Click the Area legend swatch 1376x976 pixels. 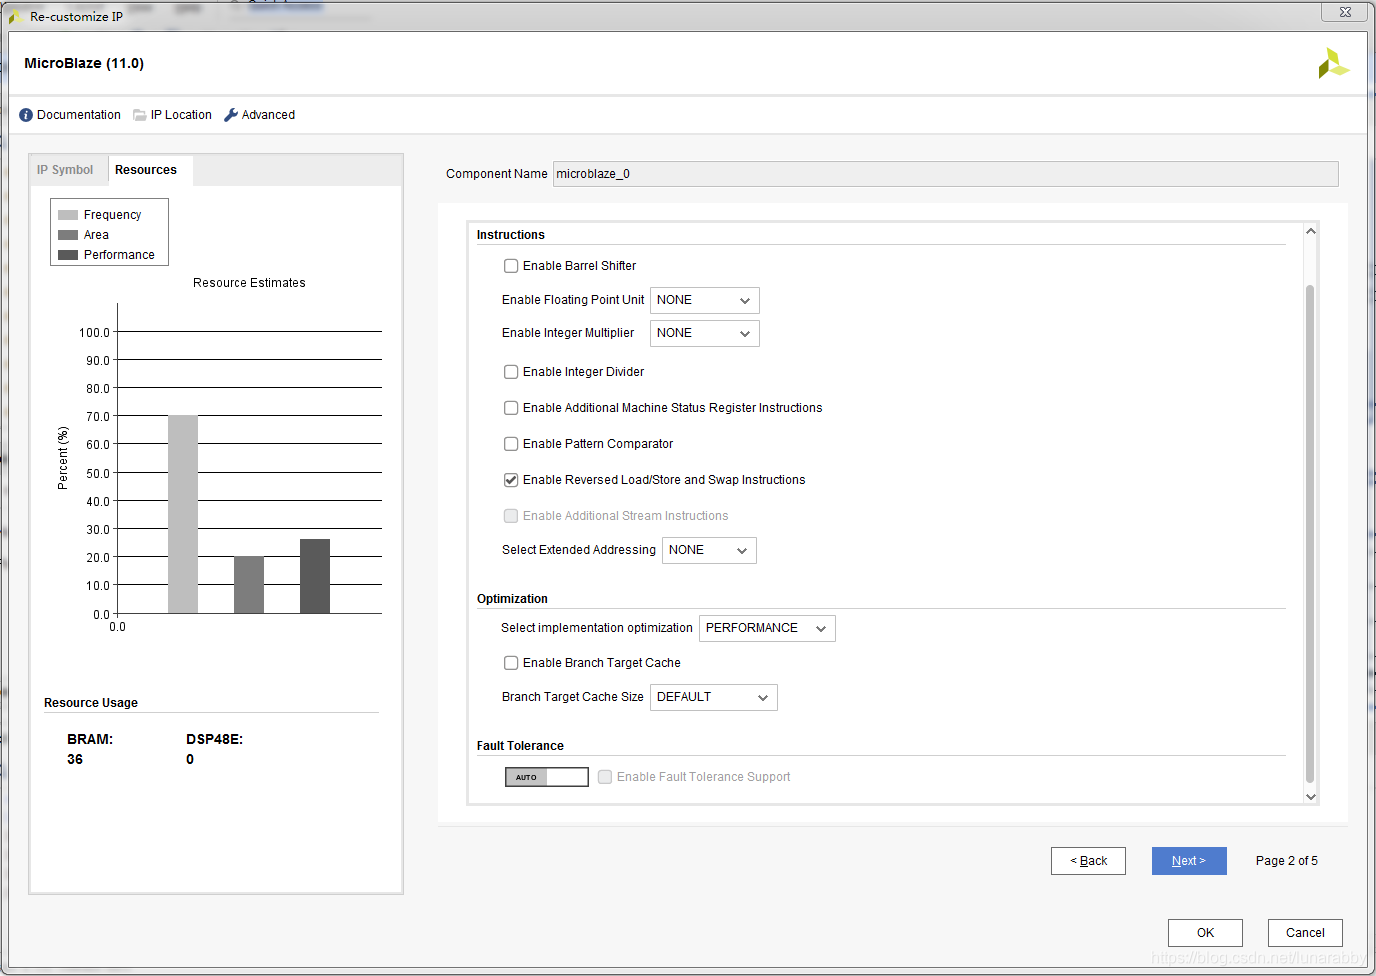pyautogui.click(x=68, y=235)
